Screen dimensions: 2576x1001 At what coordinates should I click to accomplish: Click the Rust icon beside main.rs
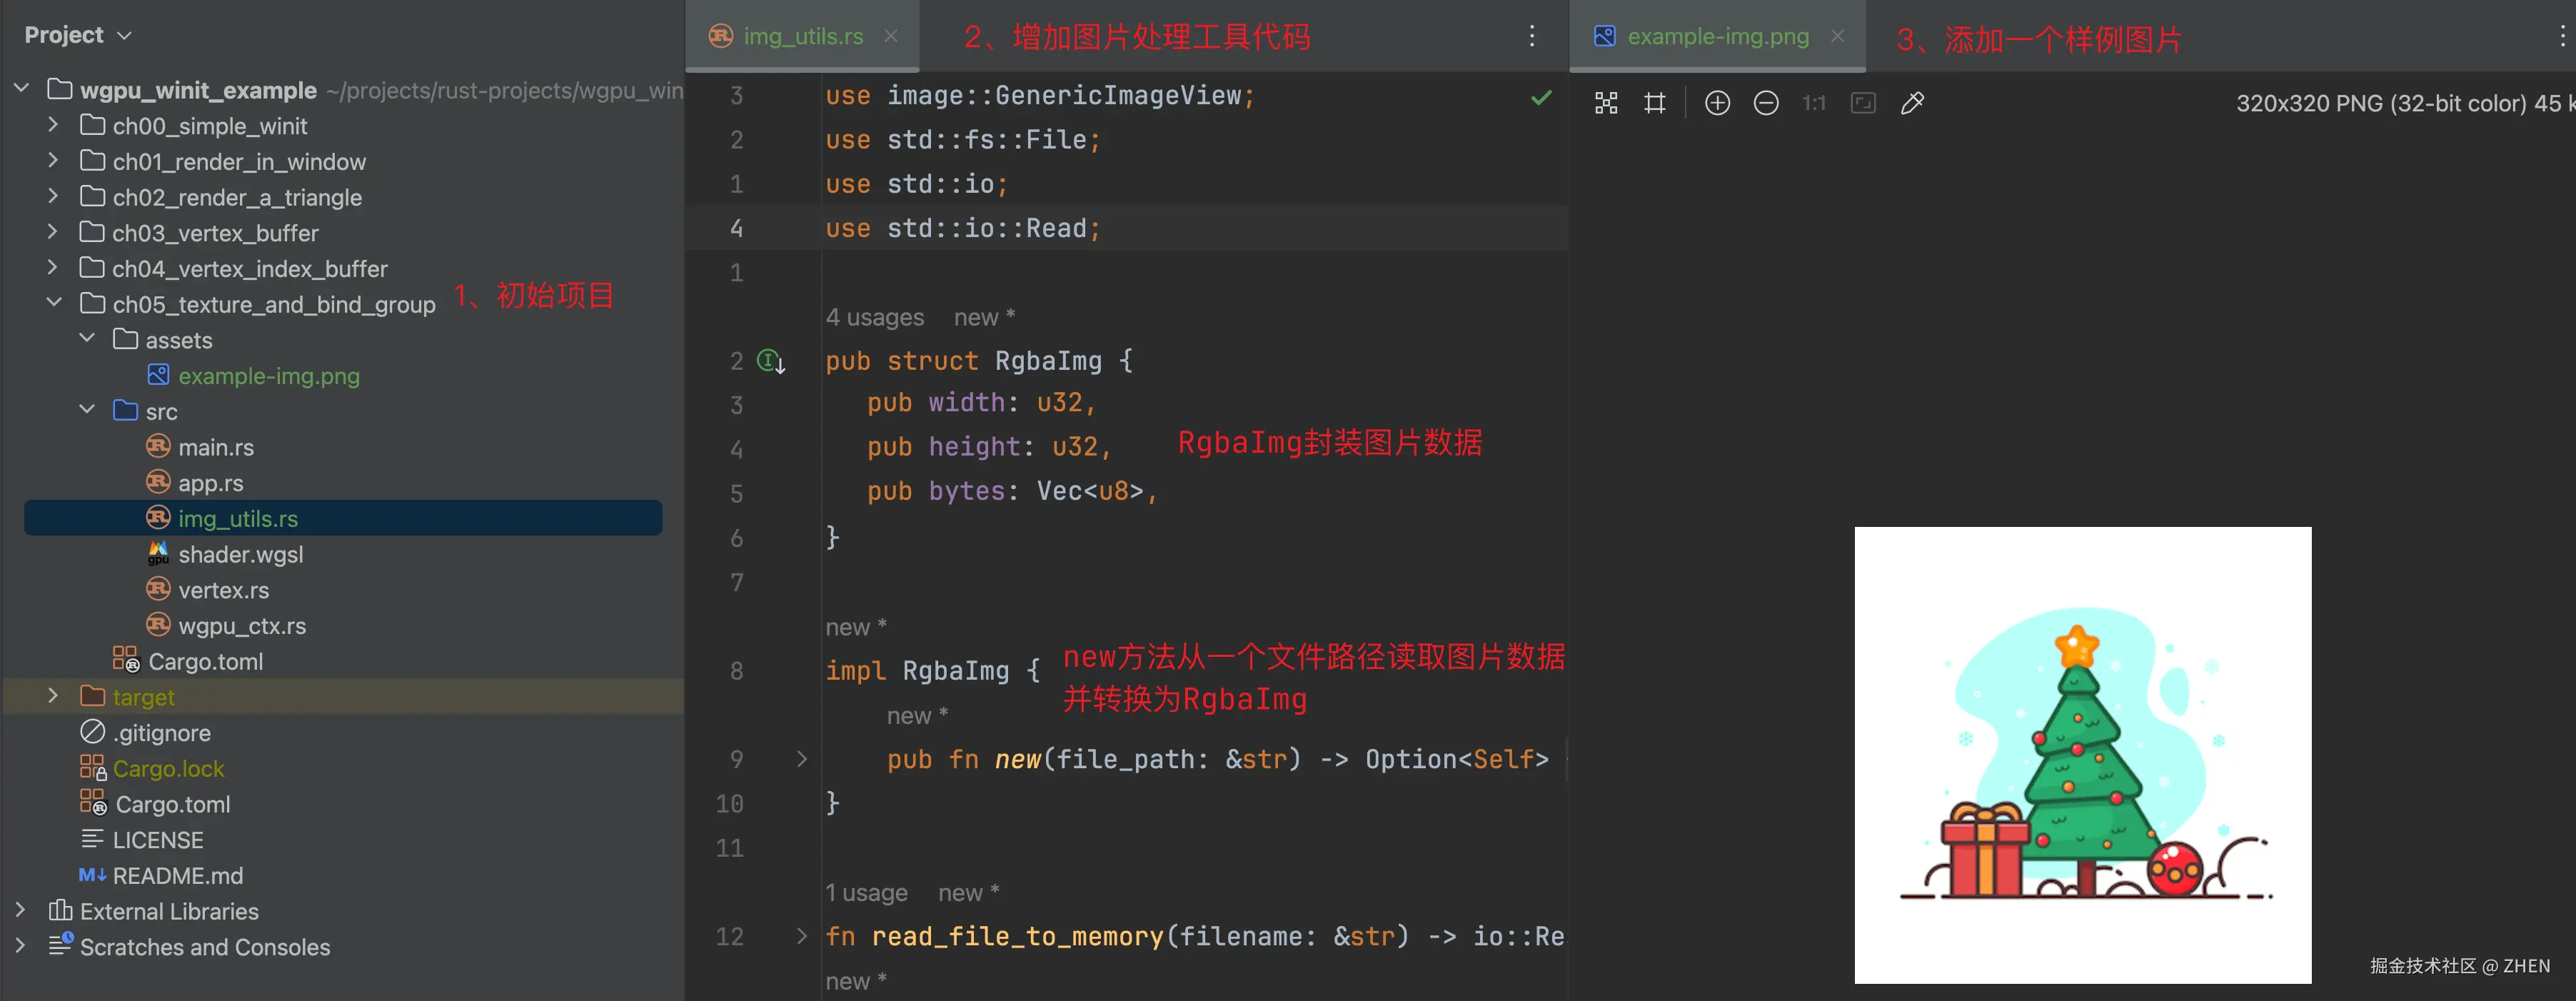pos(158,446)
